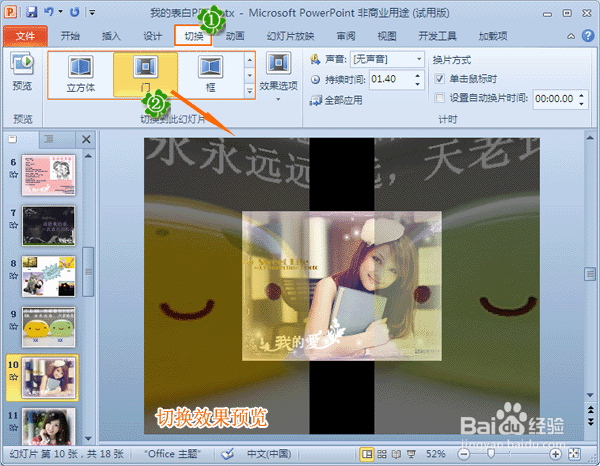Select the 框 transition effect
This screenshot has width=600, height=466.
click(210, 74)
